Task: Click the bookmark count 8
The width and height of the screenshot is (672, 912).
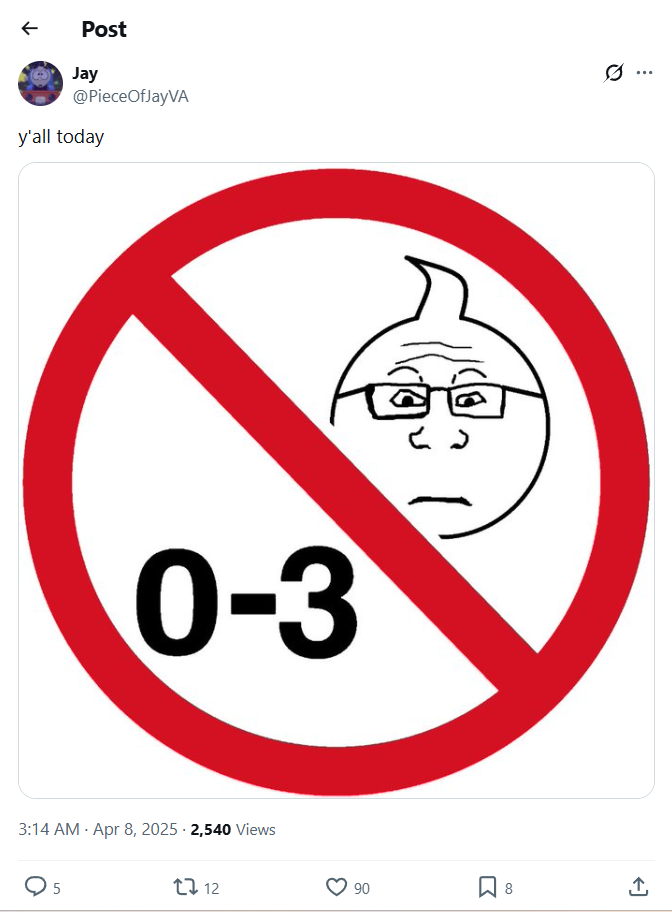Action: click(509, 888)
